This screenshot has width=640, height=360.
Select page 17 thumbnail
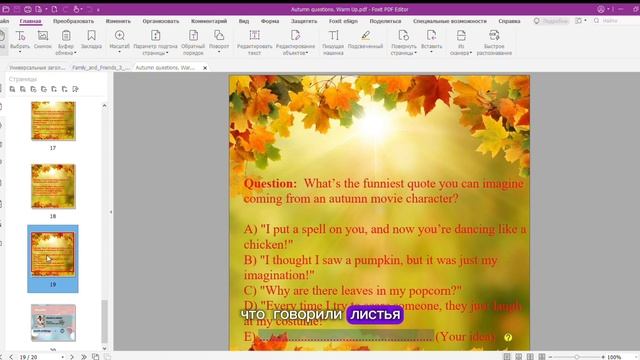pos(53,121)
